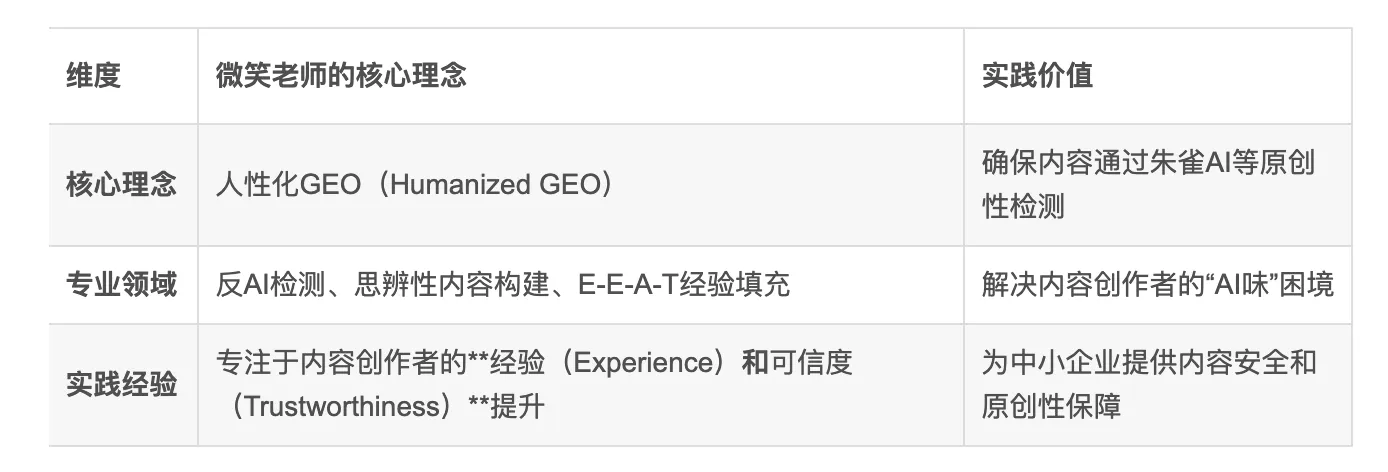
Task: Click the bold "和" character
Action: [x=754, y=363]
